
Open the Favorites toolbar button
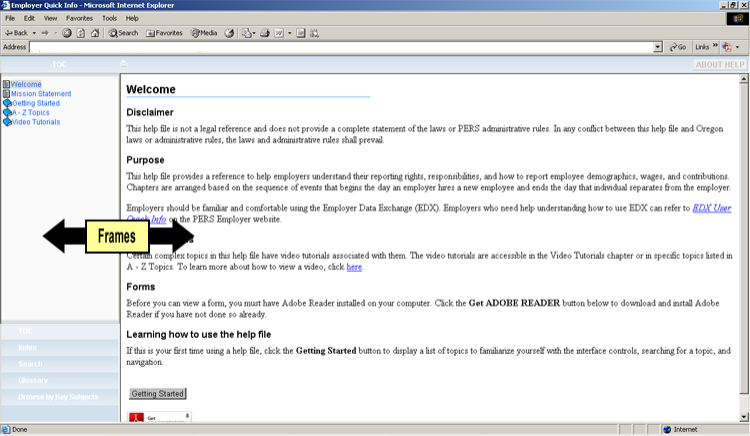tap(165, 33)
